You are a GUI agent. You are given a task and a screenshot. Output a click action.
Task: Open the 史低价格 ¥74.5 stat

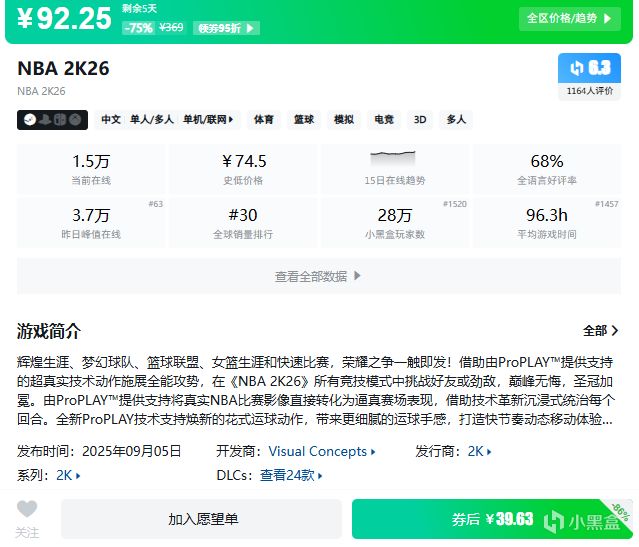[x=243, y=169]
